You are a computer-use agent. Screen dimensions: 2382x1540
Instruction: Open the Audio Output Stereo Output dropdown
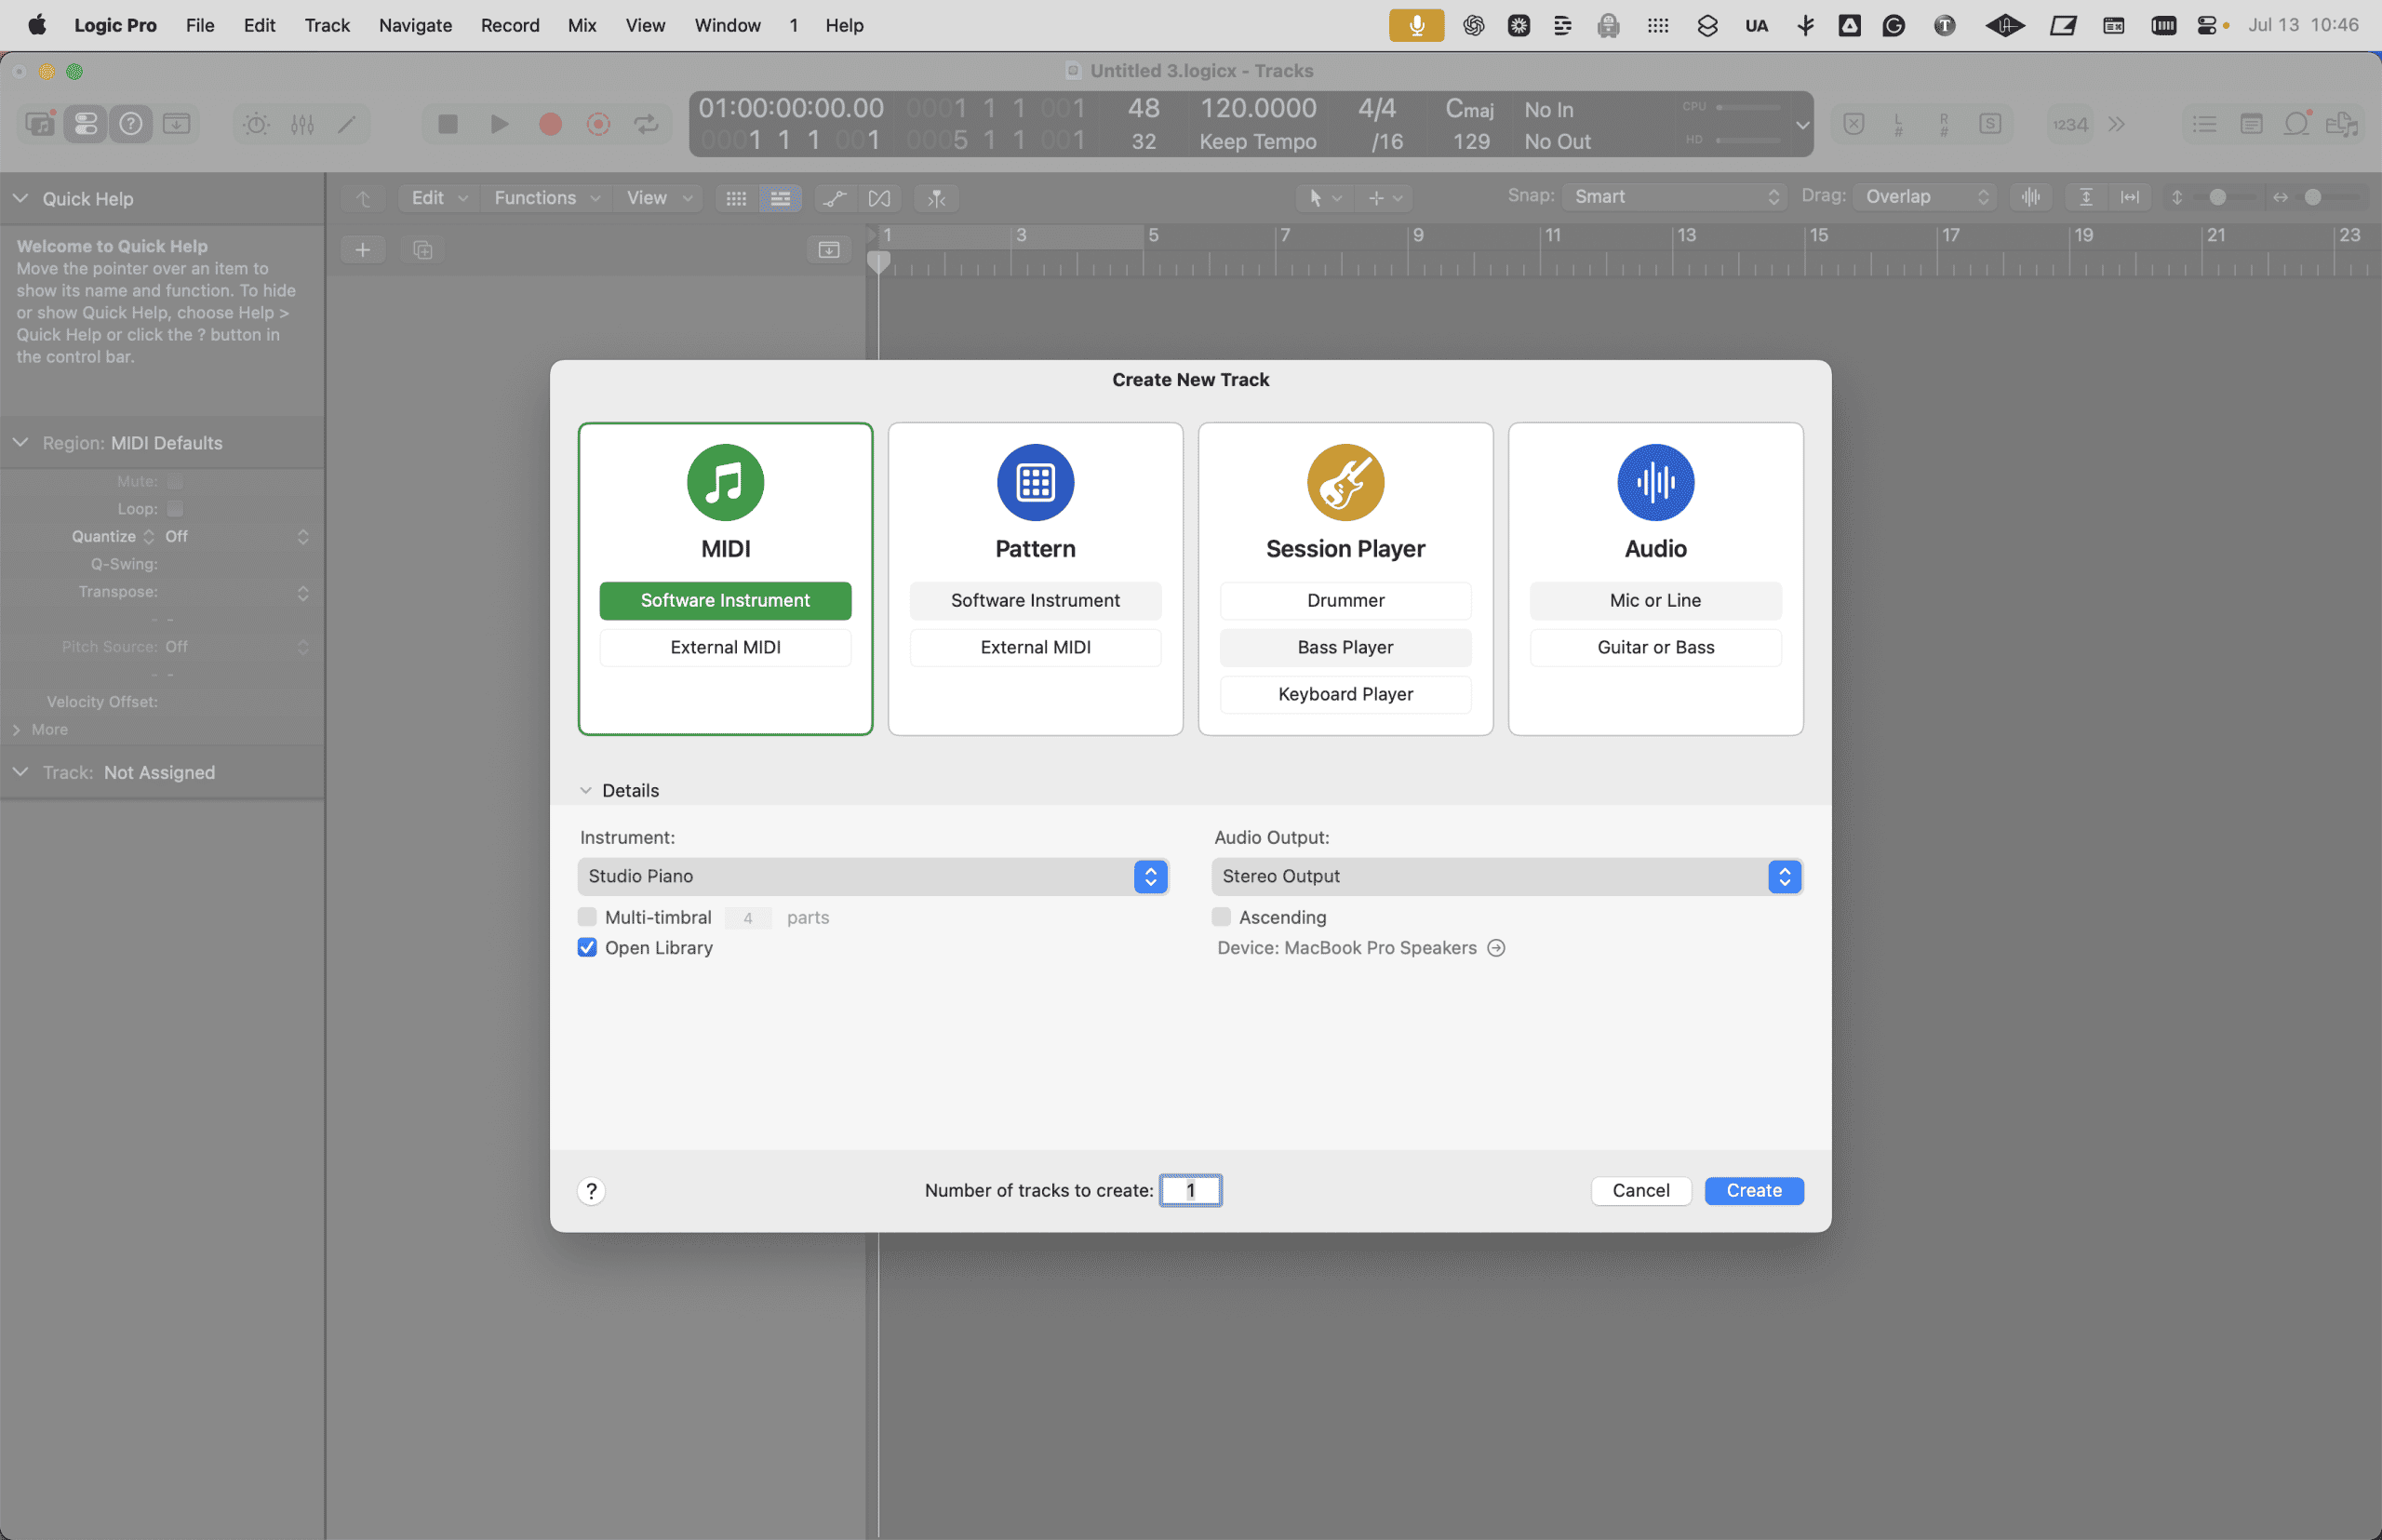coord(1507,876)
